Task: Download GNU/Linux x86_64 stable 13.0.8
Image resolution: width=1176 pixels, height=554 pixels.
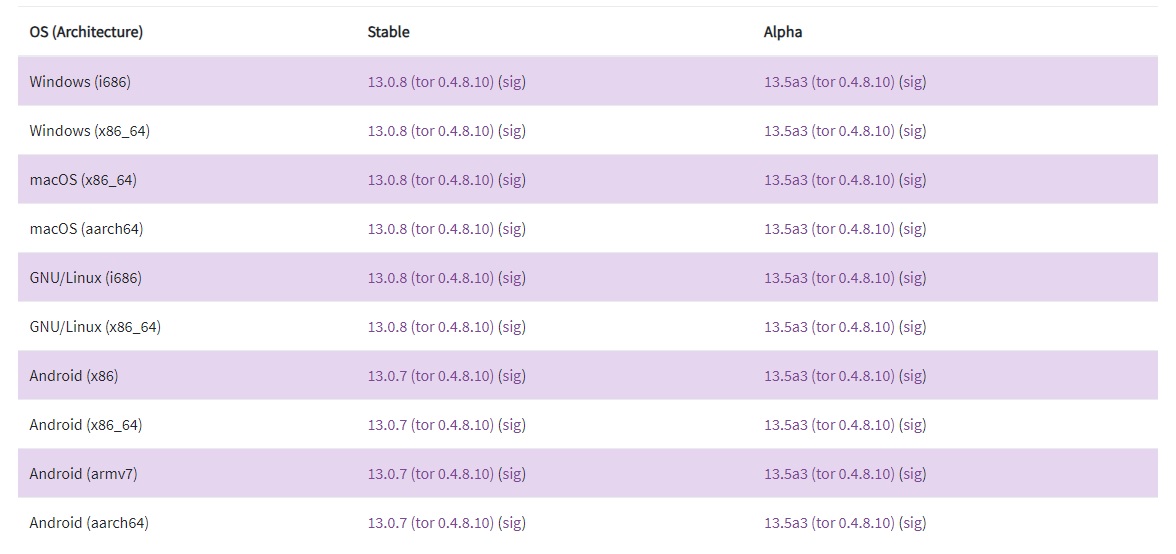Action: click(430, 327)
